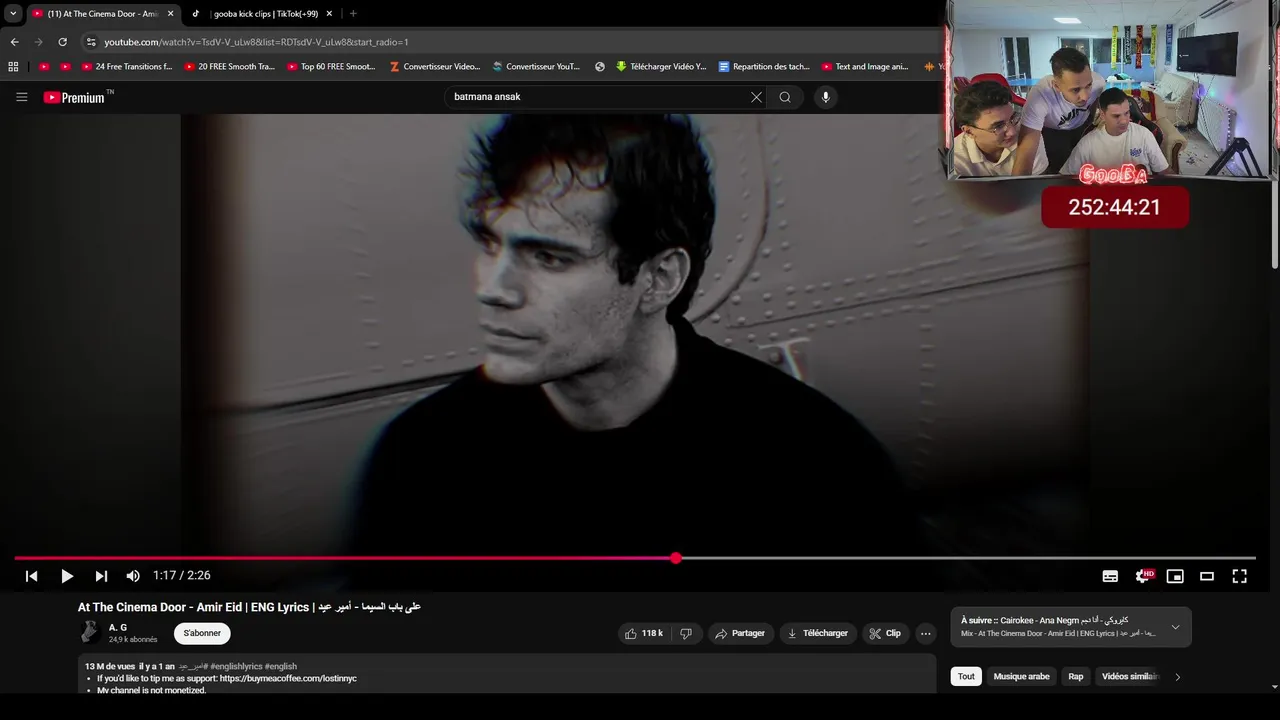Image resolution: width=1280 pixels, height=720 pixels.
Task: Enter full screen mode
Action: point(1239,576)
